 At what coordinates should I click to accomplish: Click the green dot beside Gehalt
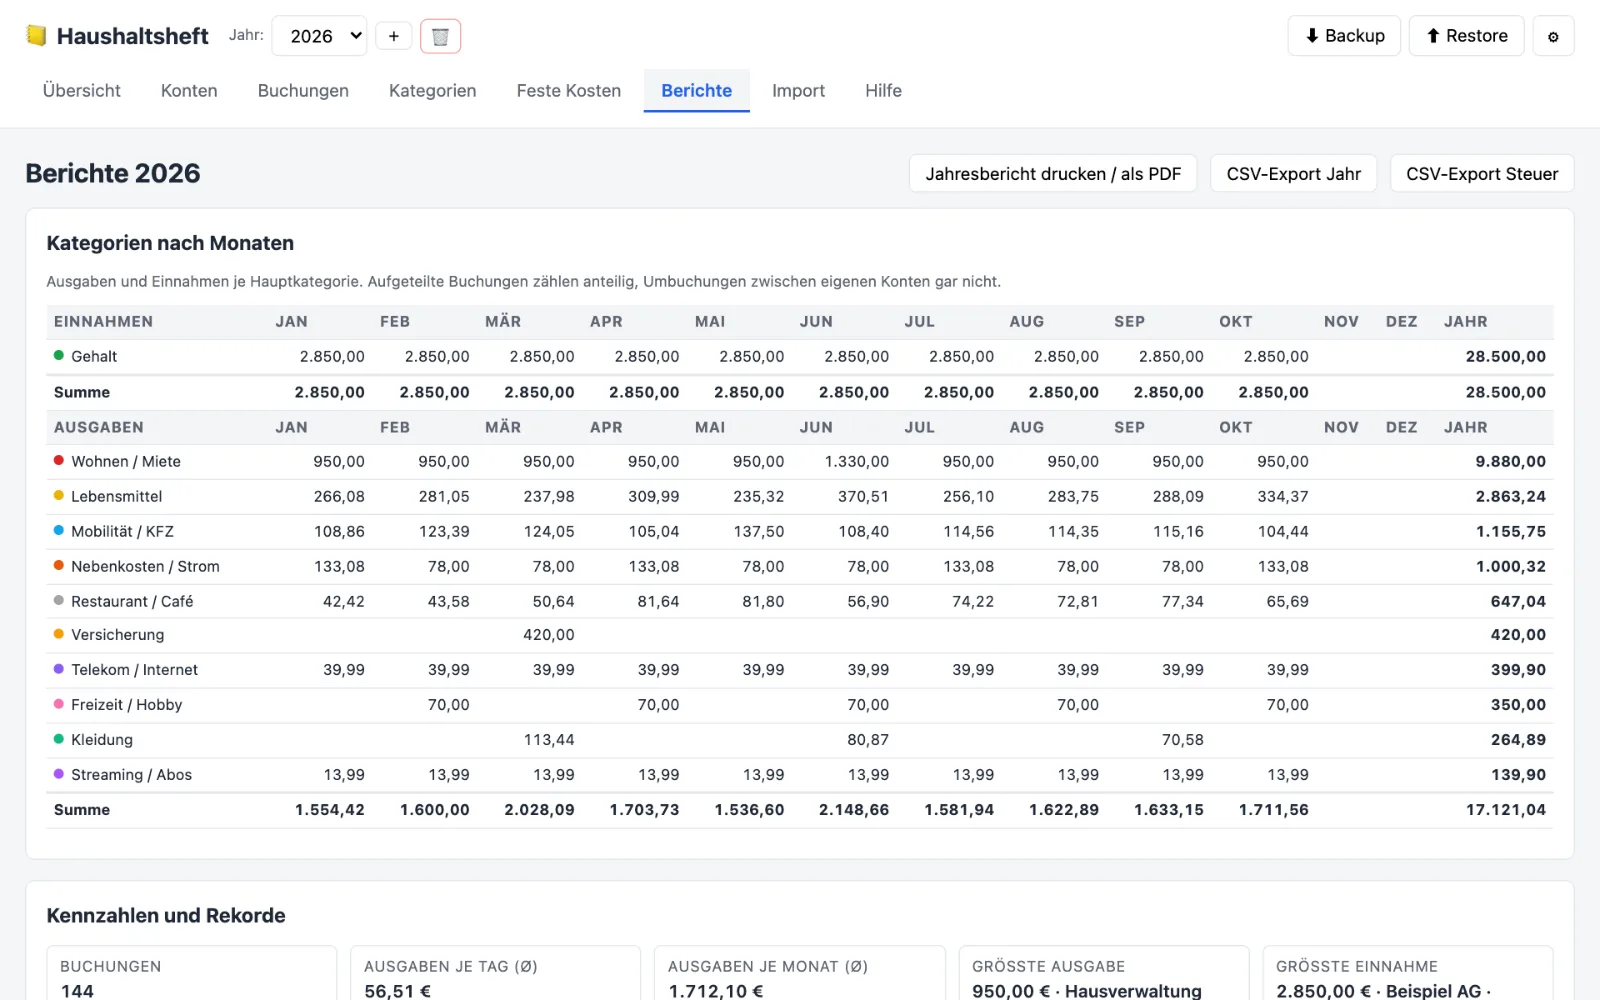[x=59, y=355]
